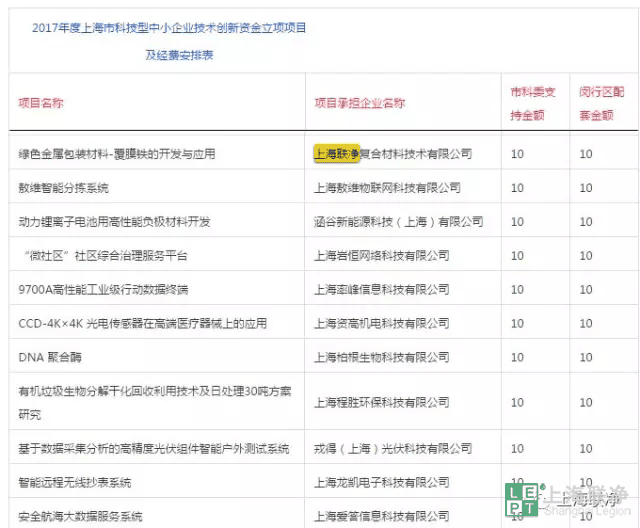640x528 pixels.
Task: Select project '安全航海大数据服务系统'
Action: 80,516
